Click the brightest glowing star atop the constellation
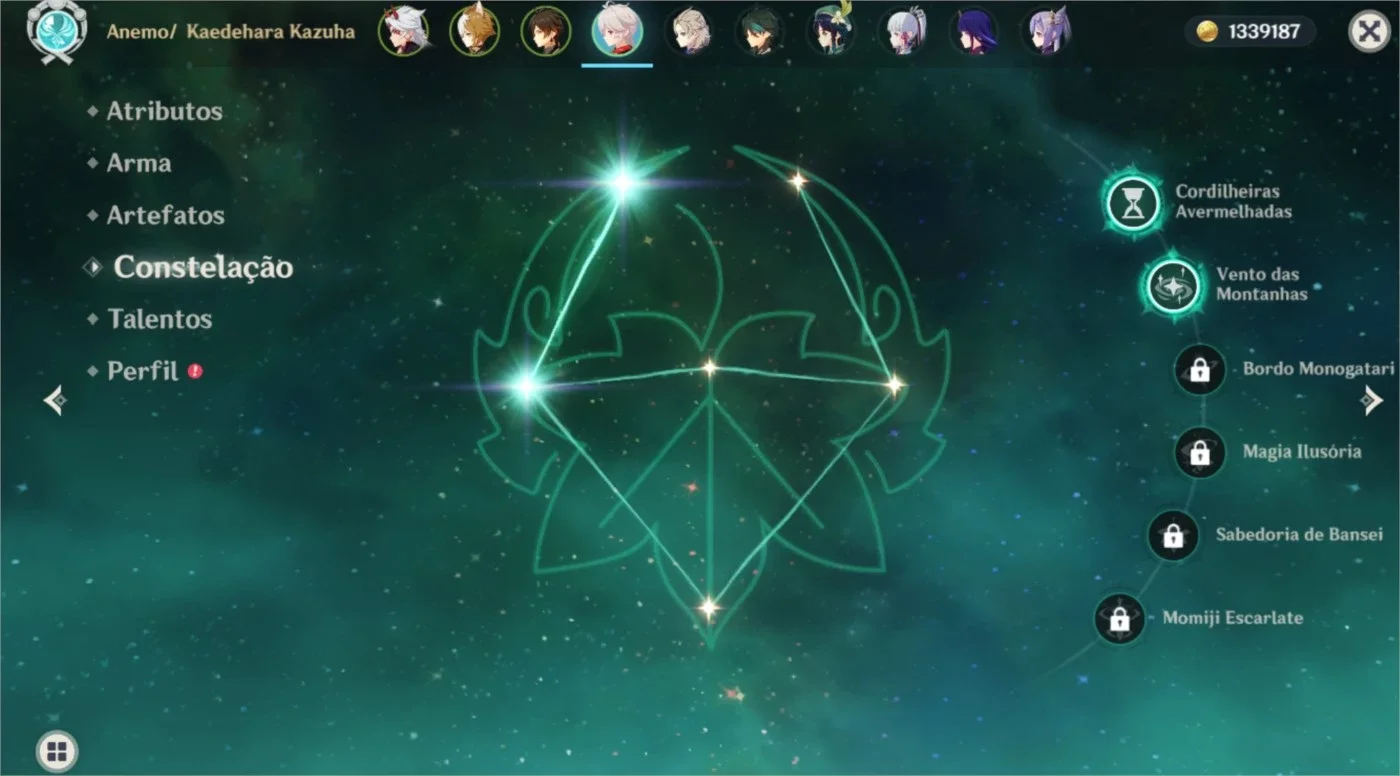The width and height of the screenshot is (1400, 776). click(623, 182)
